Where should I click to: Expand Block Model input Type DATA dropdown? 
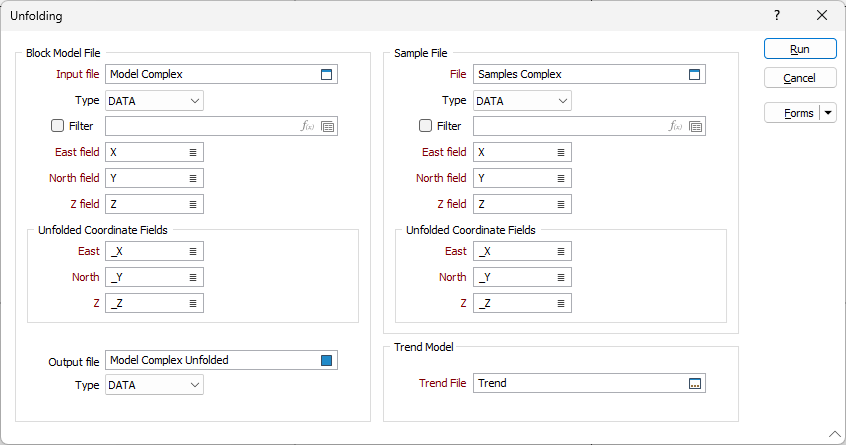pos(154,101)
